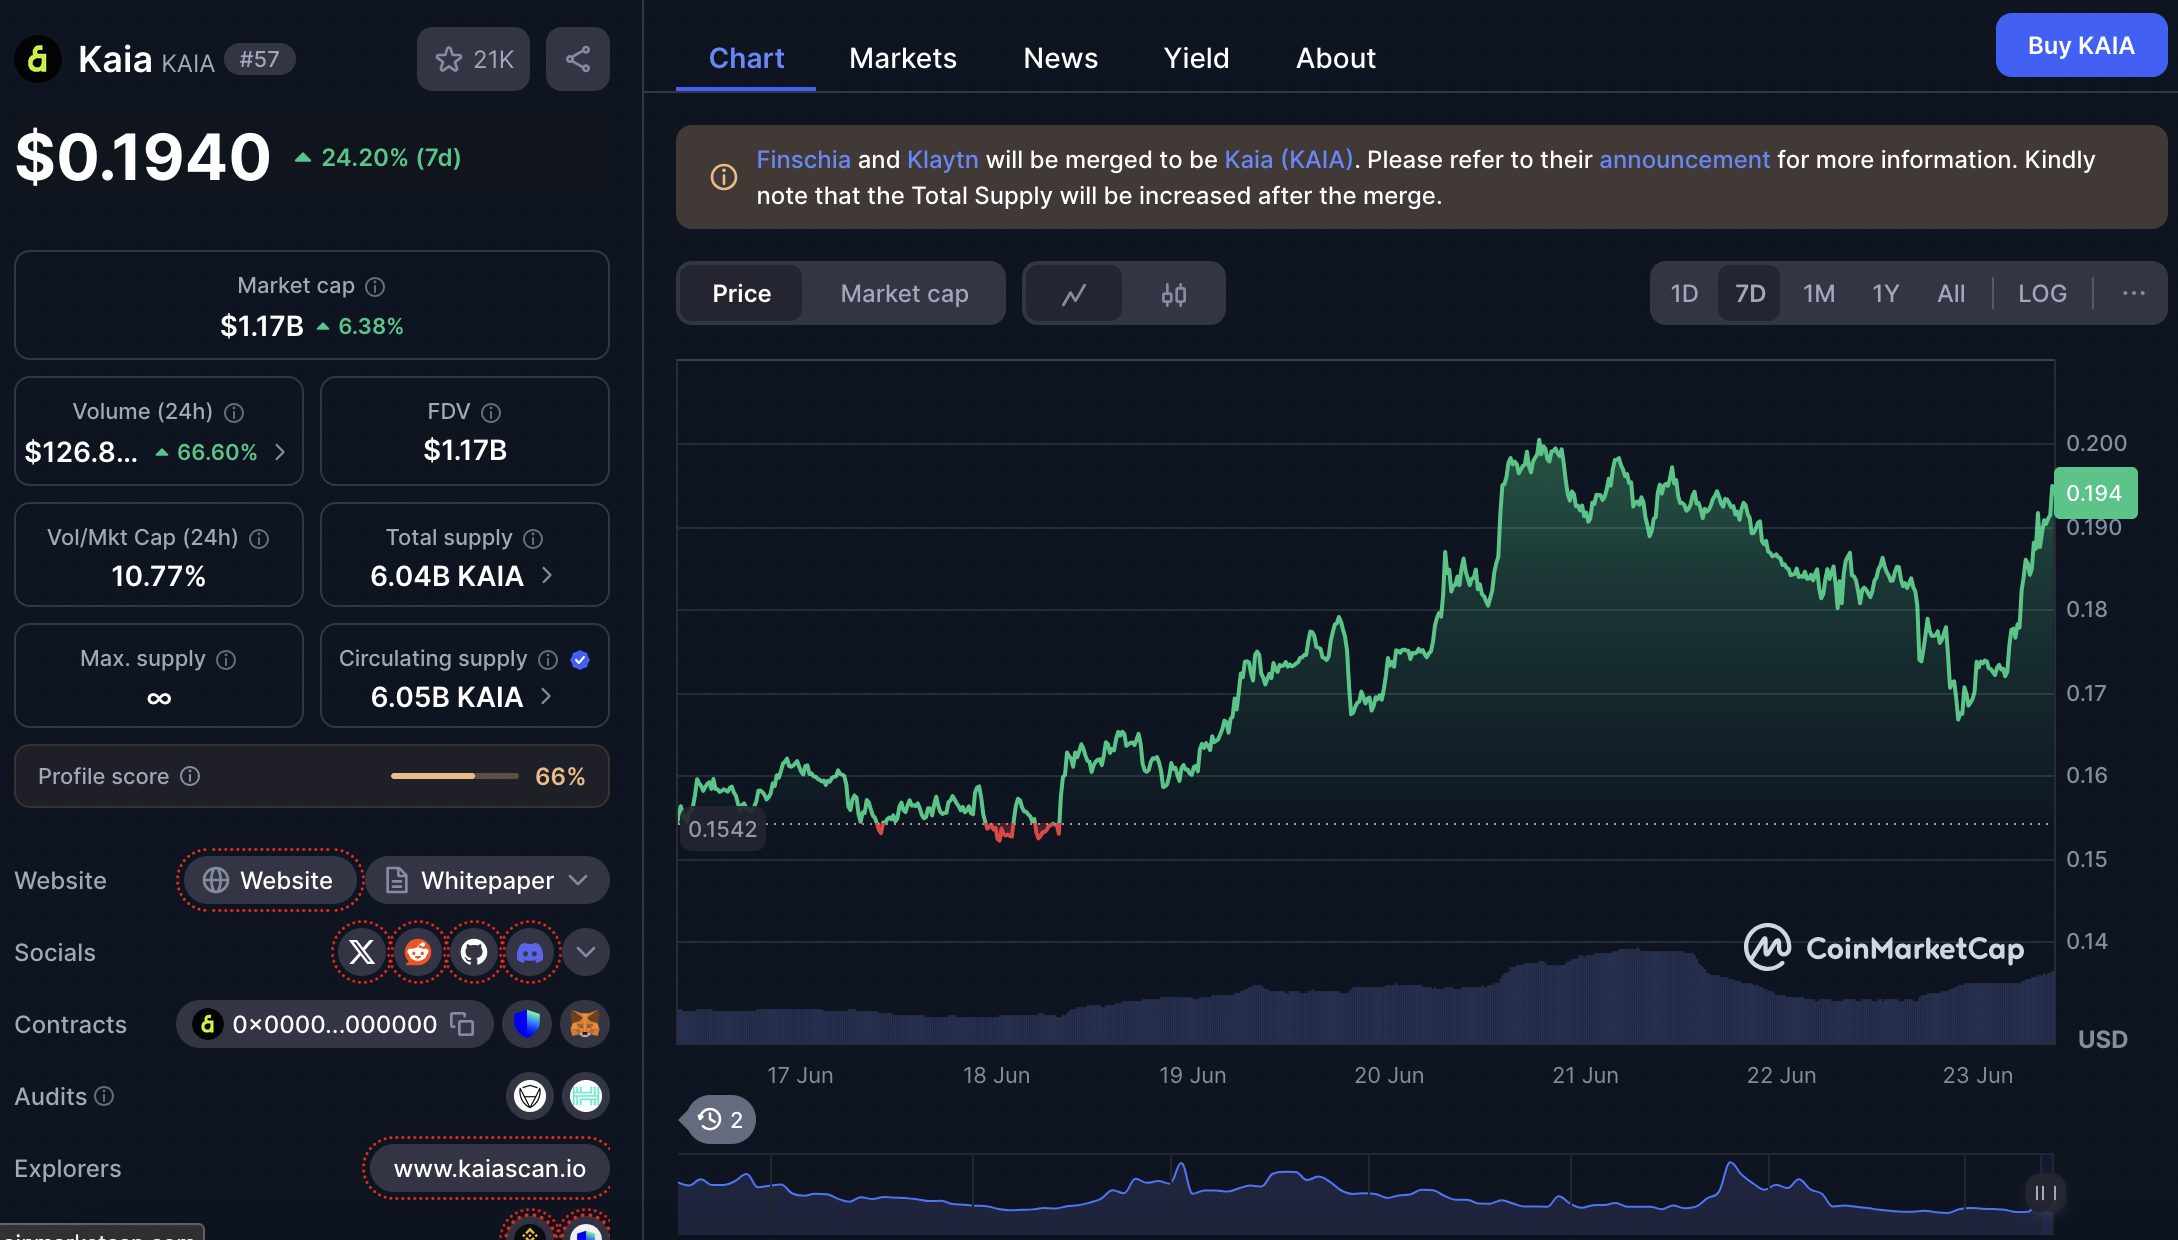2178x1240 pixels.
Task: Open the News tab
Action: coord(1060,58)
